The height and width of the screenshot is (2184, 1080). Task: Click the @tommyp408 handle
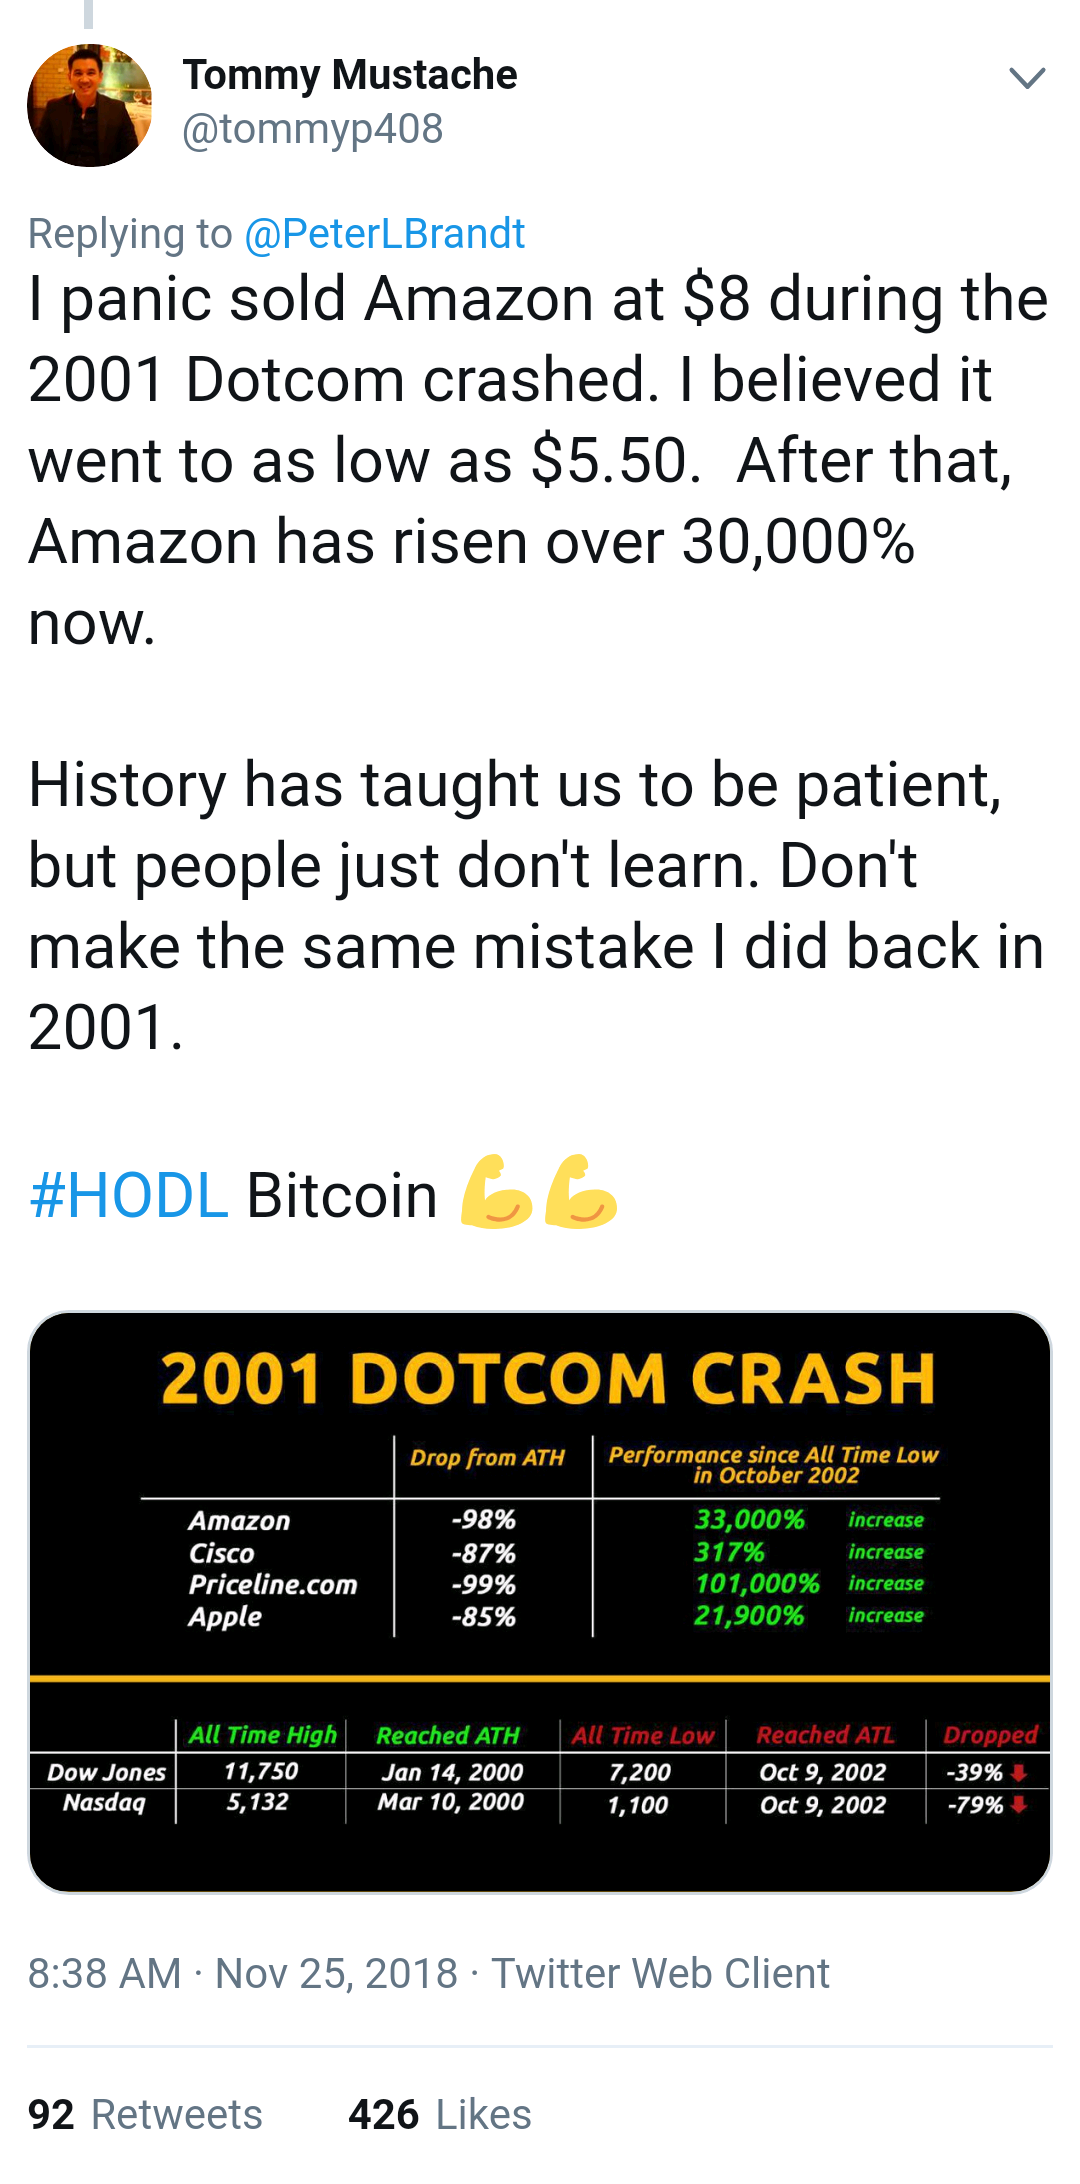point(312,129)
